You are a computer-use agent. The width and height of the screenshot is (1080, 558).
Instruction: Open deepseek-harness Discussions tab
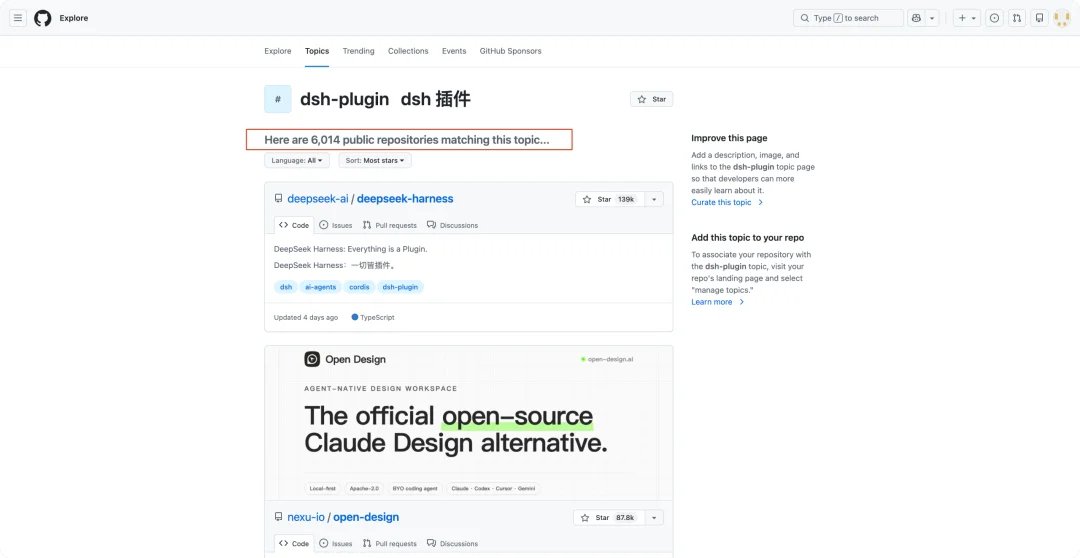coord(453,225)
